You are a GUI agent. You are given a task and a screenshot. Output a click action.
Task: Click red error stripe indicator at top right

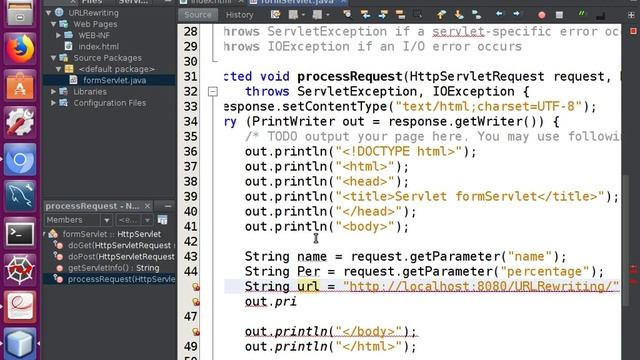click(633, 31)
